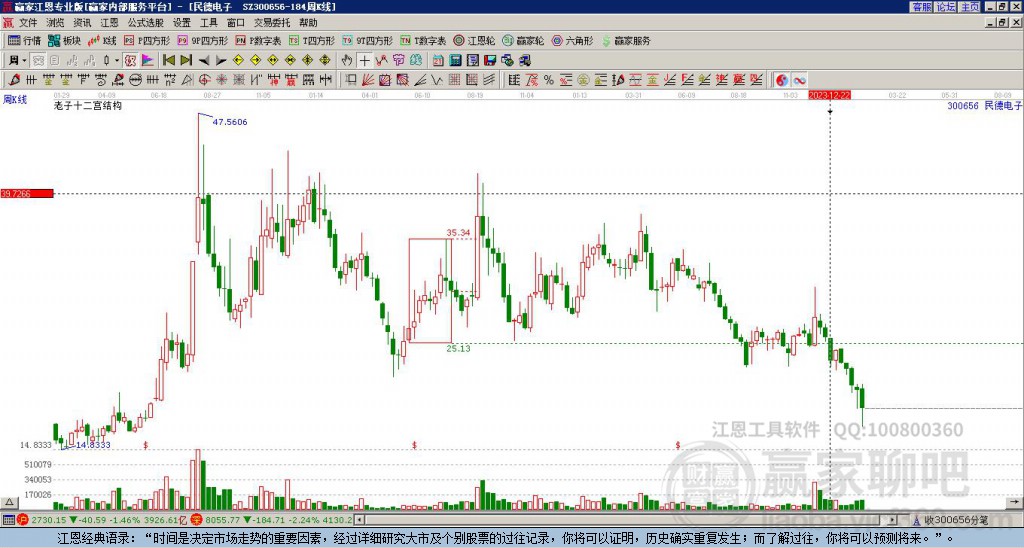1024x548 pixels.
Task: Click the blue infinity symbol icon
Action: tap(799, 80)
